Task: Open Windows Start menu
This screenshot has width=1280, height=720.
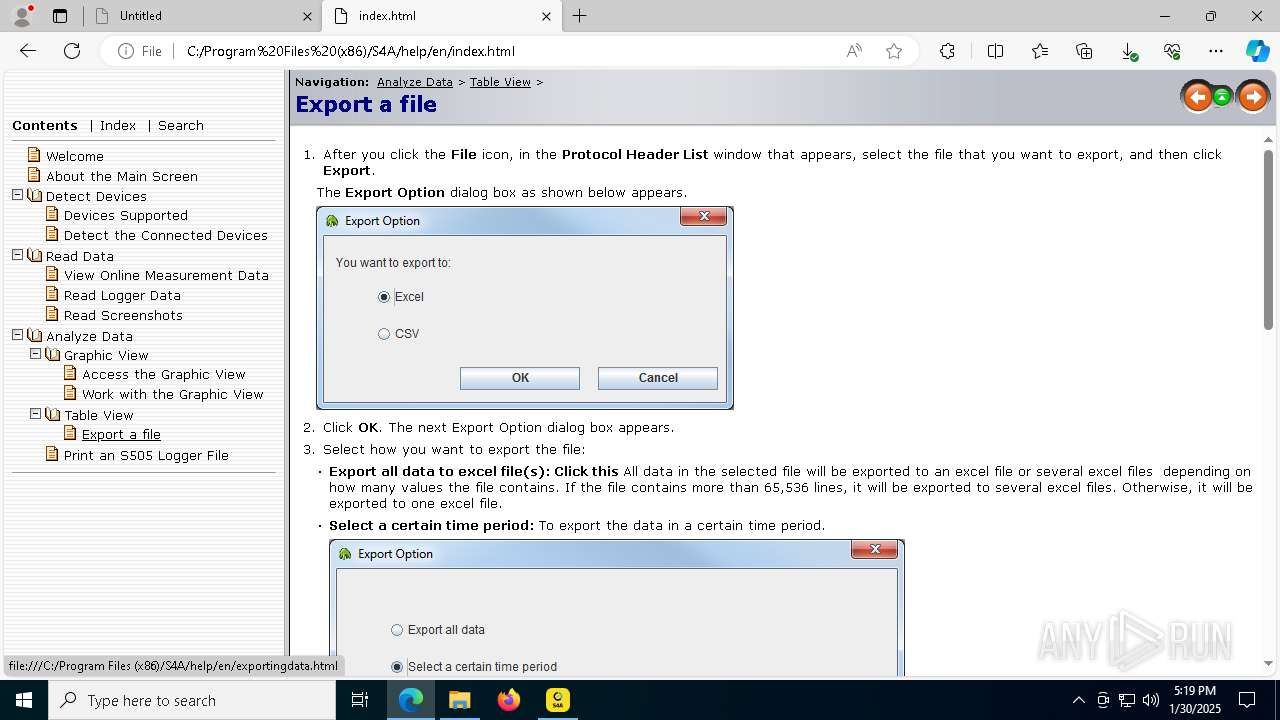Action: click(24, 700)
